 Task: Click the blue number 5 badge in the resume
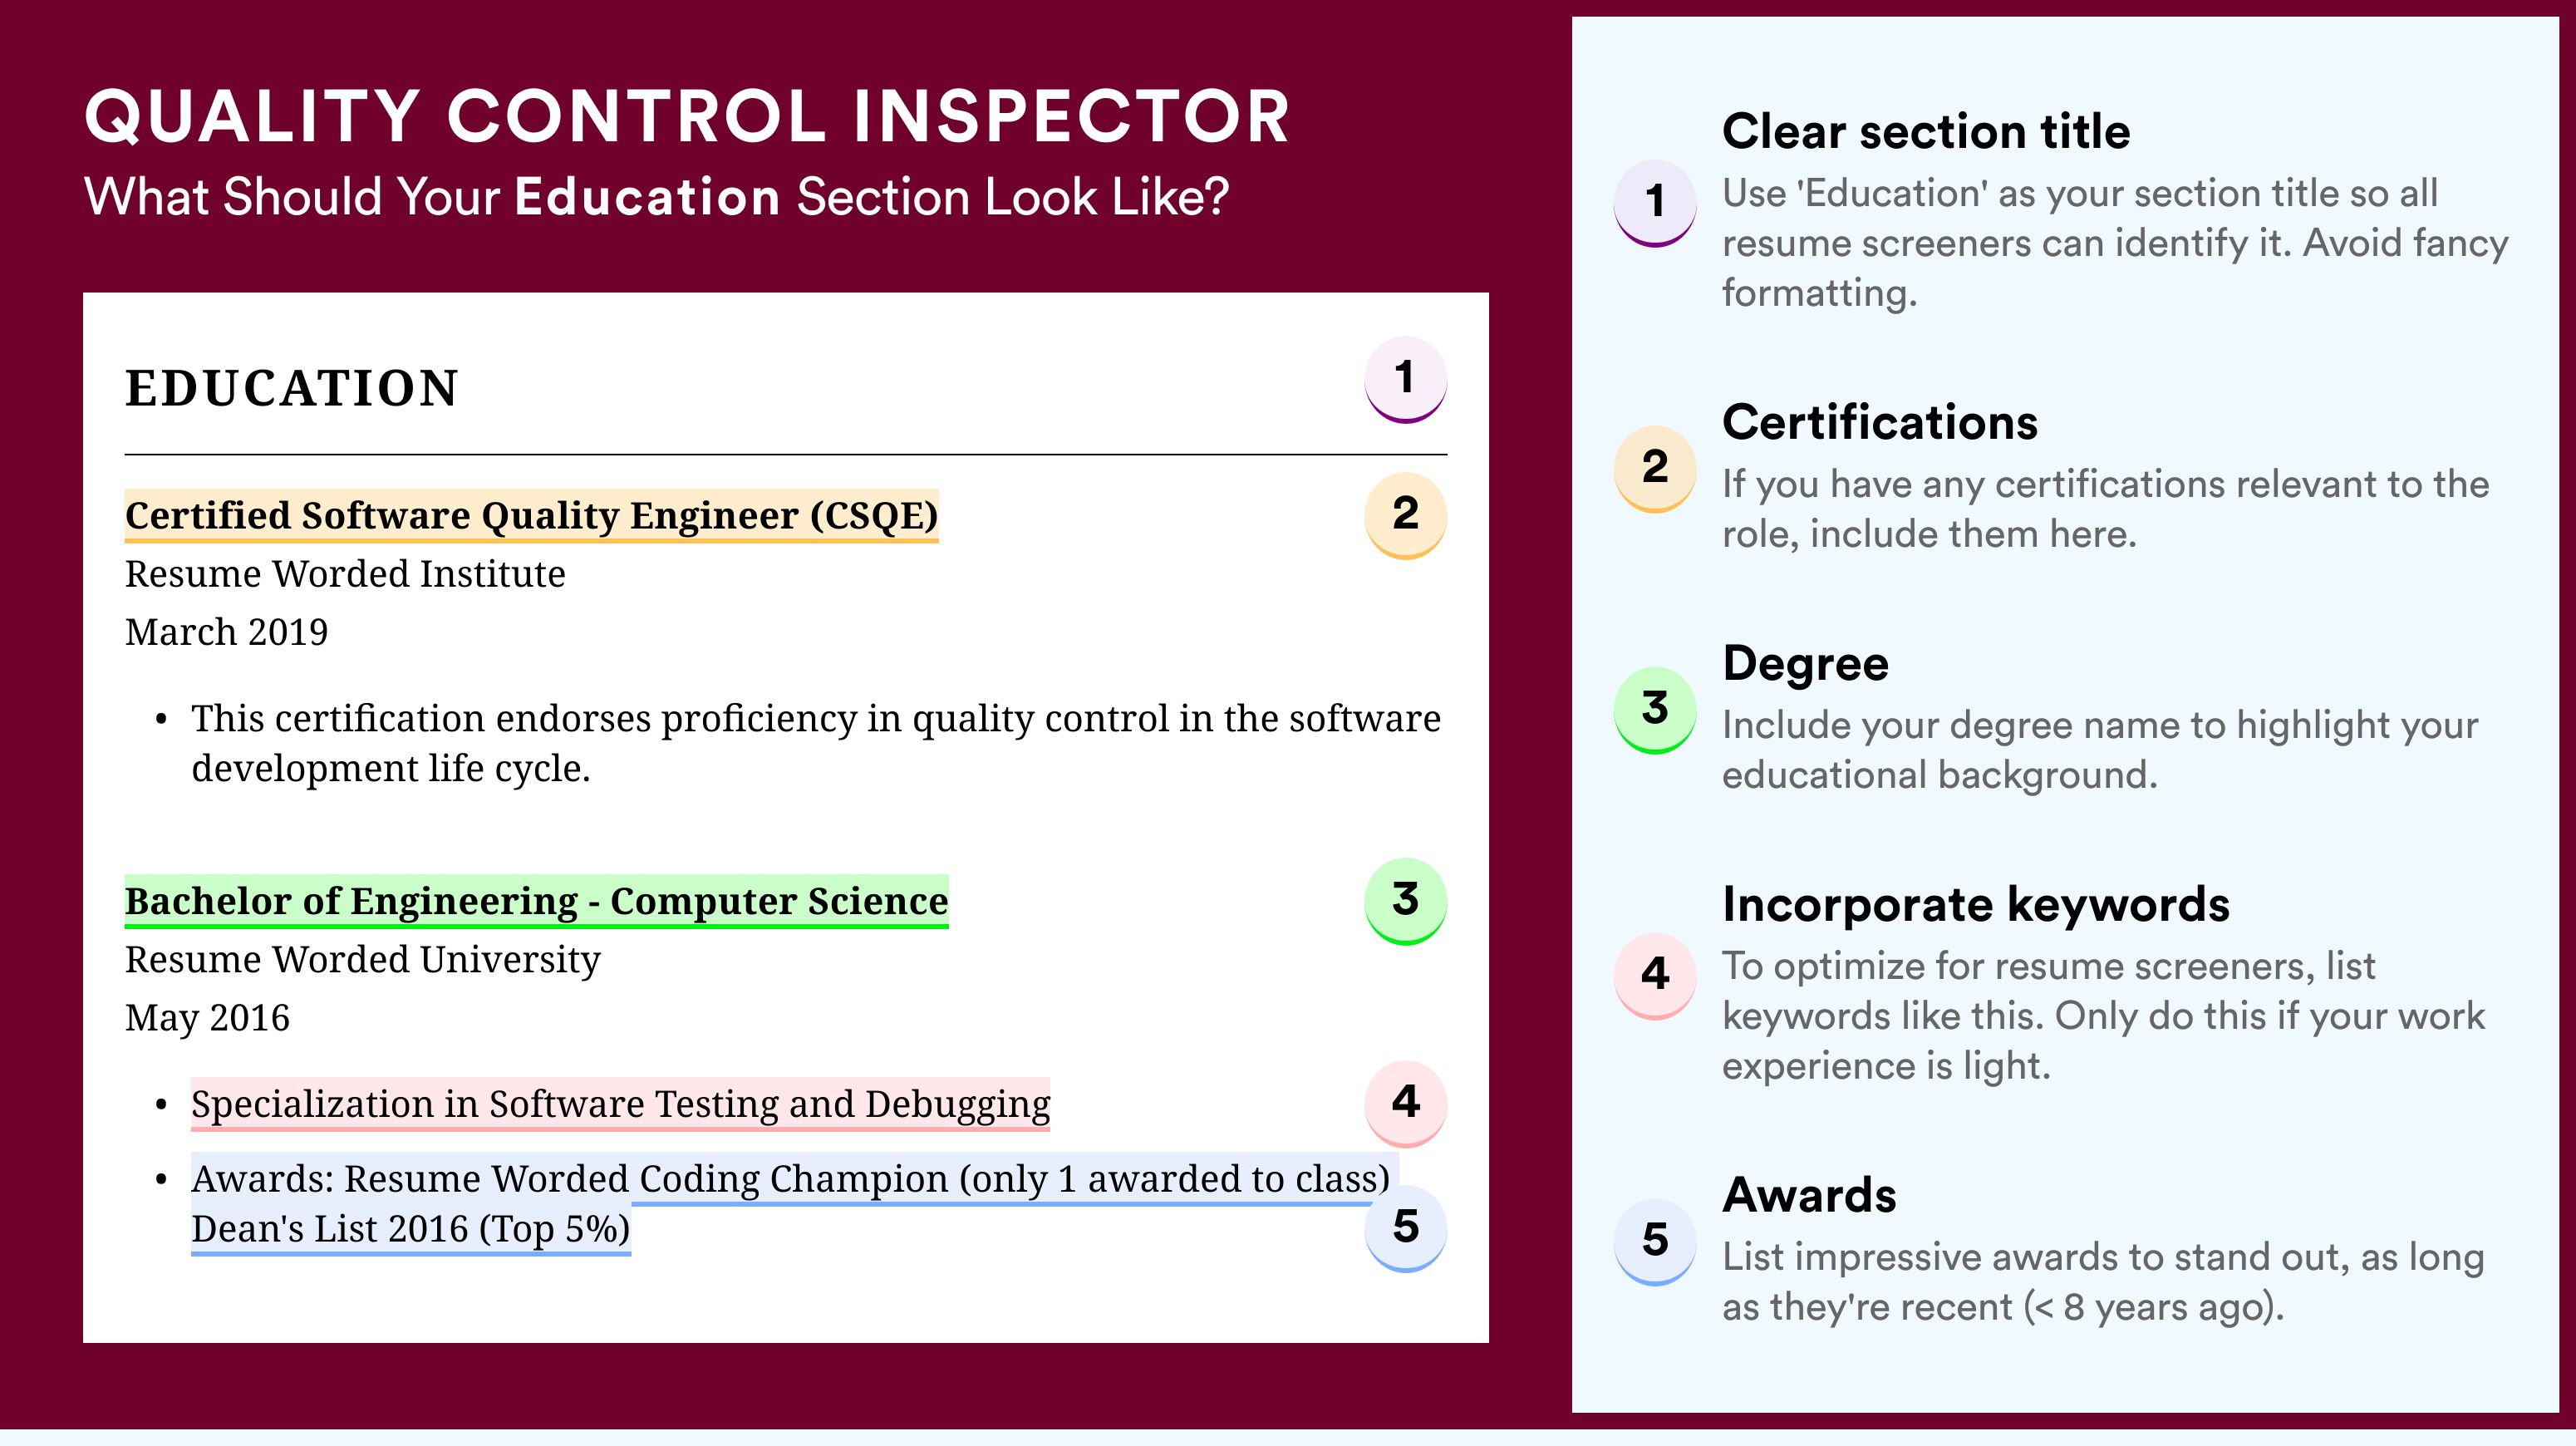click(1405, 1227)
